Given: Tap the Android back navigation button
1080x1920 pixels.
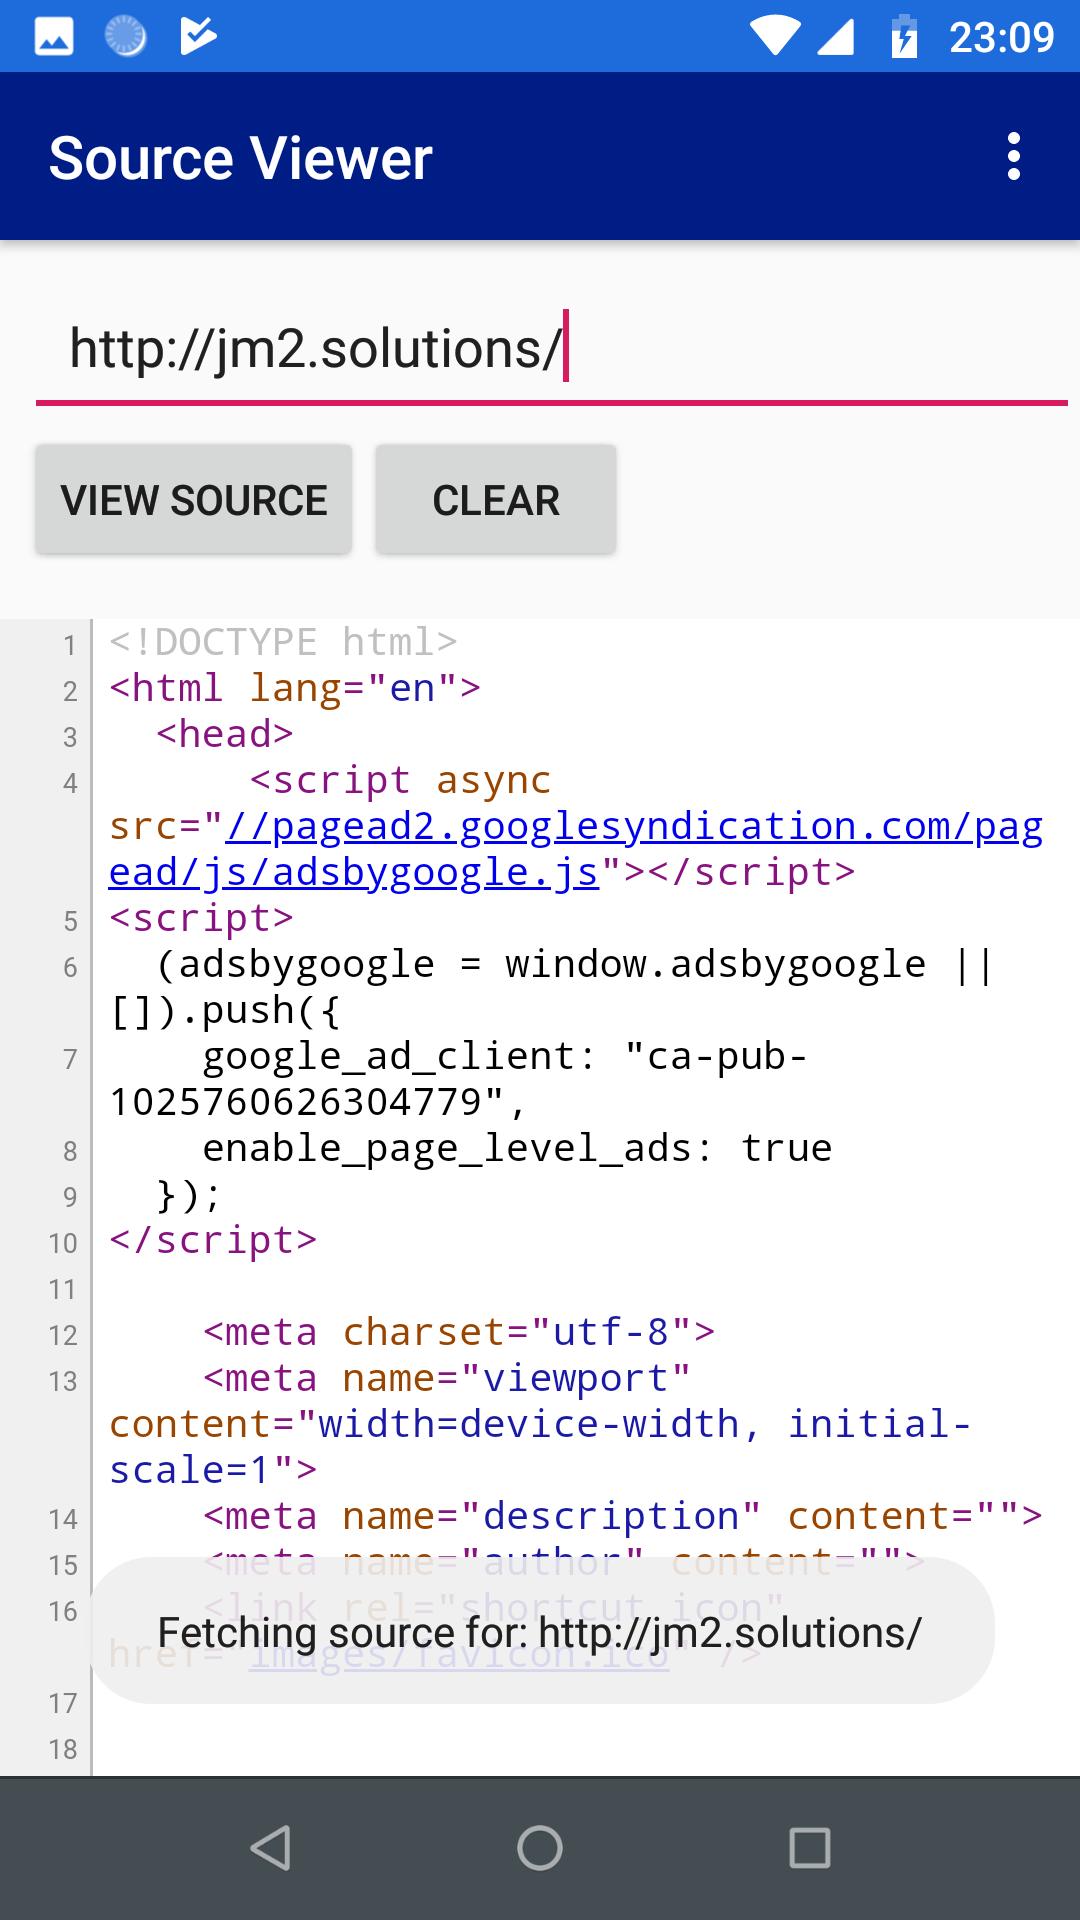Looking at the screenshot, I should tap(270, 1847).
